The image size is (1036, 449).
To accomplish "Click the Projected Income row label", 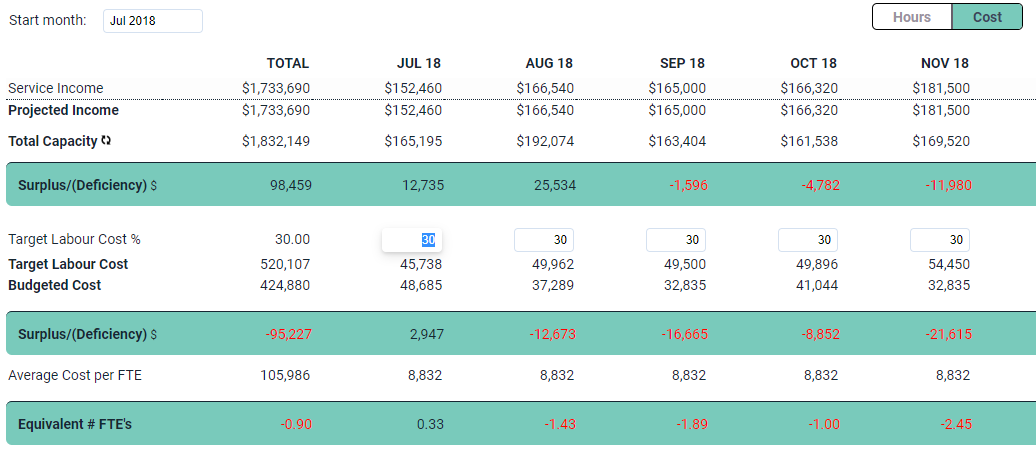I will (63, 110).
